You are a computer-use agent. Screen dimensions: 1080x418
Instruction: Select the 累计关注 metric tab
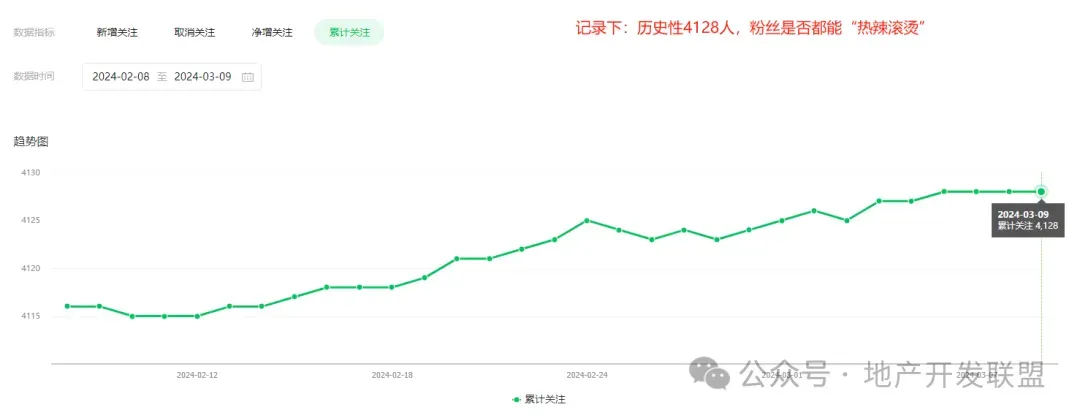[x=349, y=32]
